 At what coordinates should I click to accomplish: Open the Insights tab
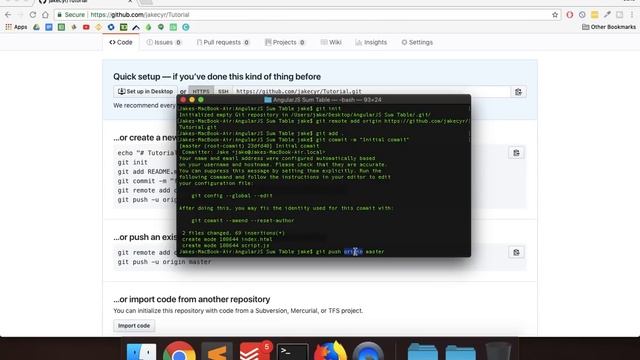pyautogui.click(x=371, y=42)
